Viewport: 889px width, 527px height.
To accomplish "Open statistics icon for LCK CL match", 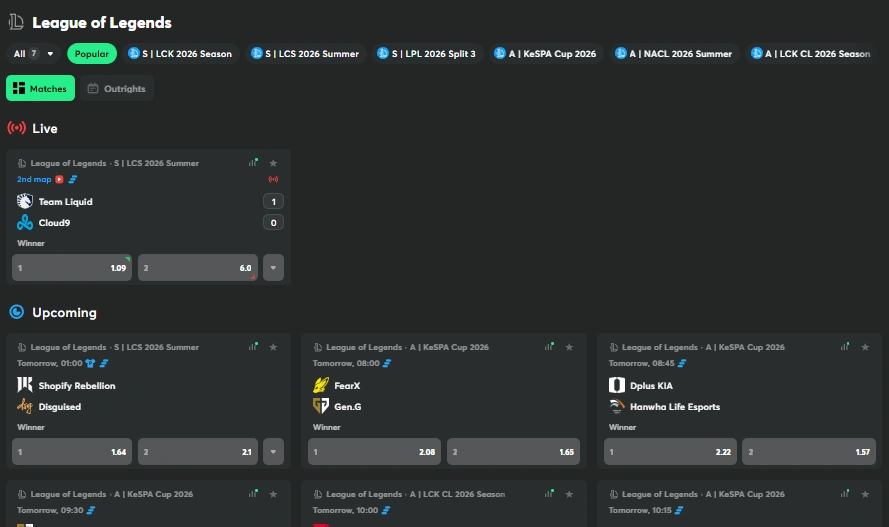I will click(x=549, y=494).
